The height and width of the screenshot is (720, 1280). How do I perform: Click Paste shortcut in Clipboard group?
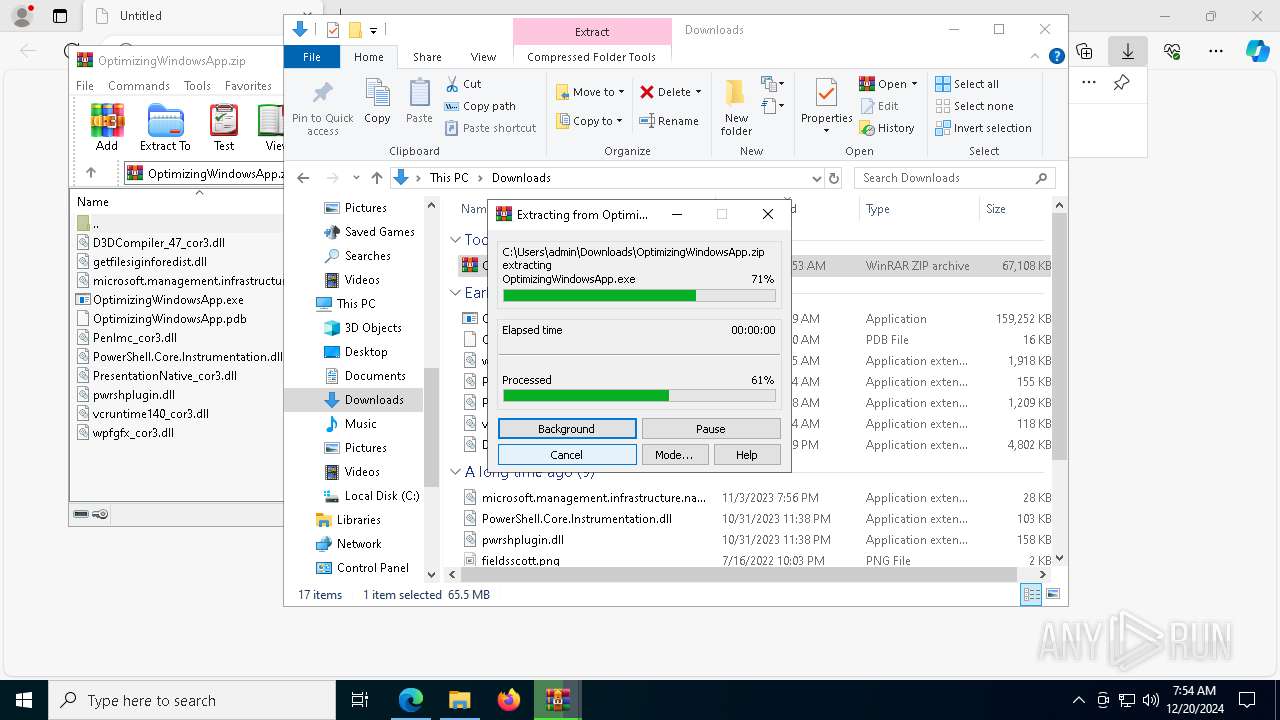coord(490,128)
